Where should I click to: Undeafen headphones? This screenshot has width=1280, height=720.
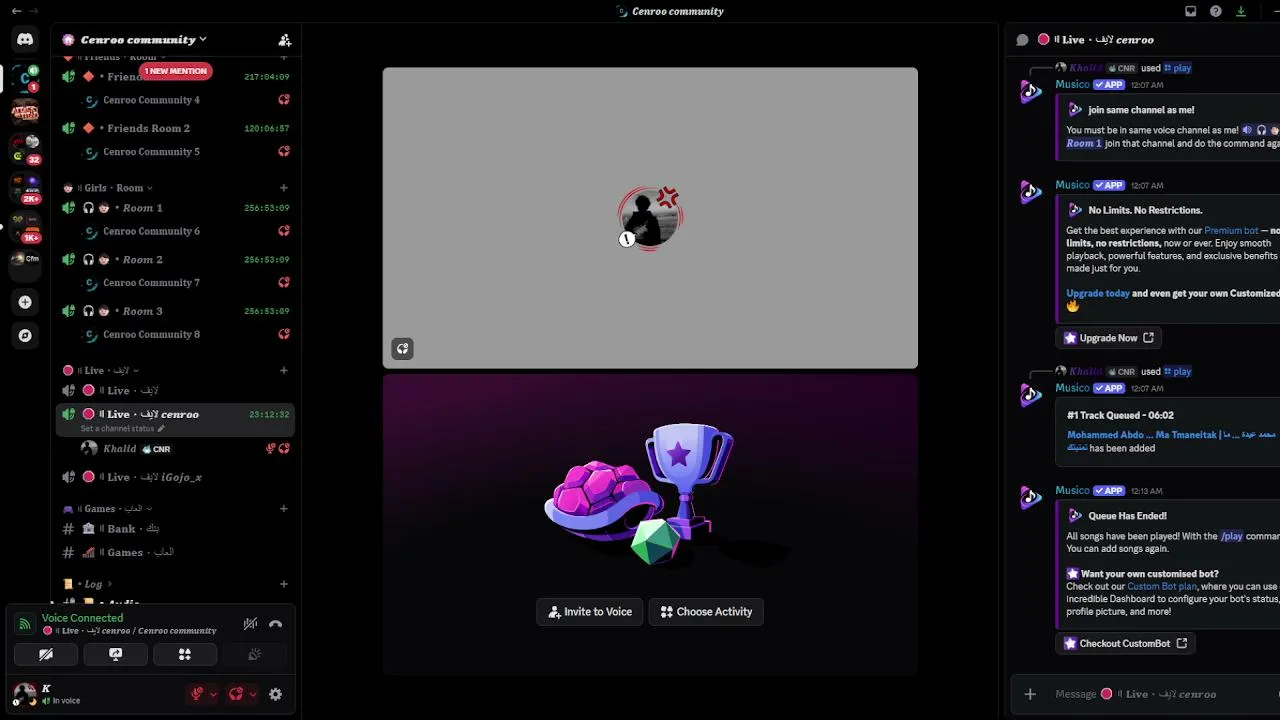[237, 694]
